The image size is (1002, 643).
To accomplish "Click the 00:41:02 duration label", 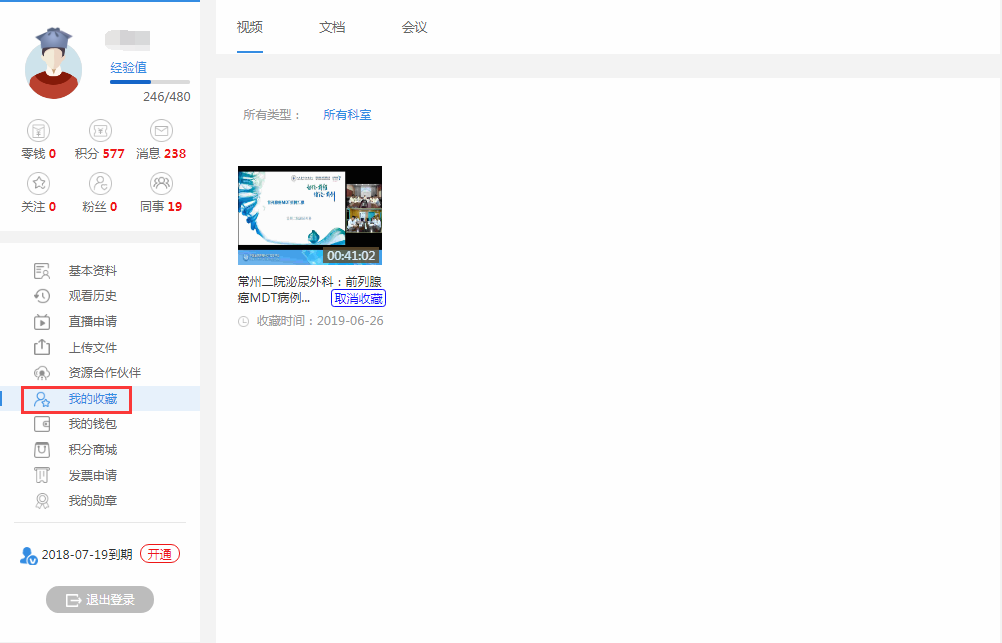I will [351, 256].
